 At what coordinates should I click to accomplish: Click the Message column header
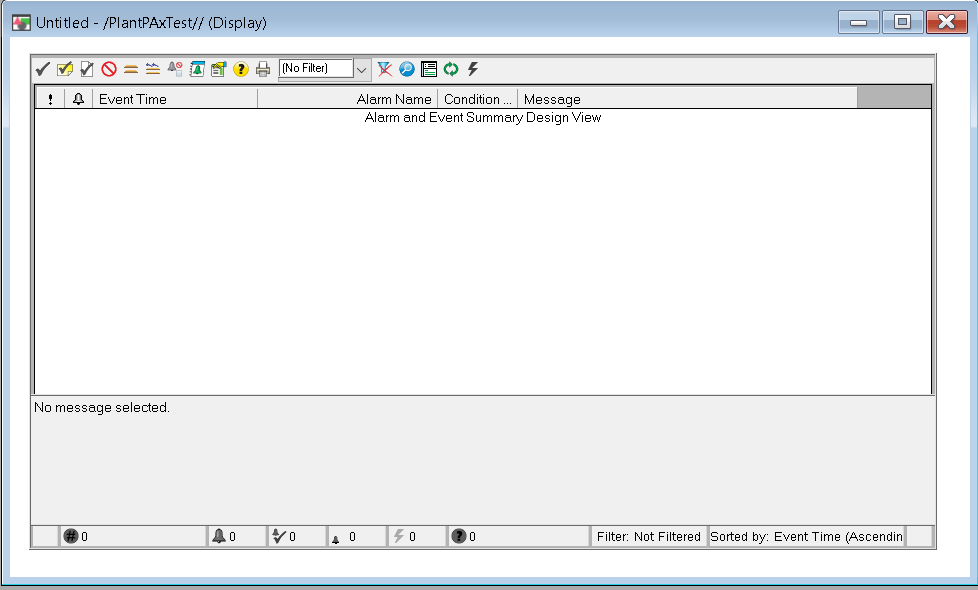point(687,99)
